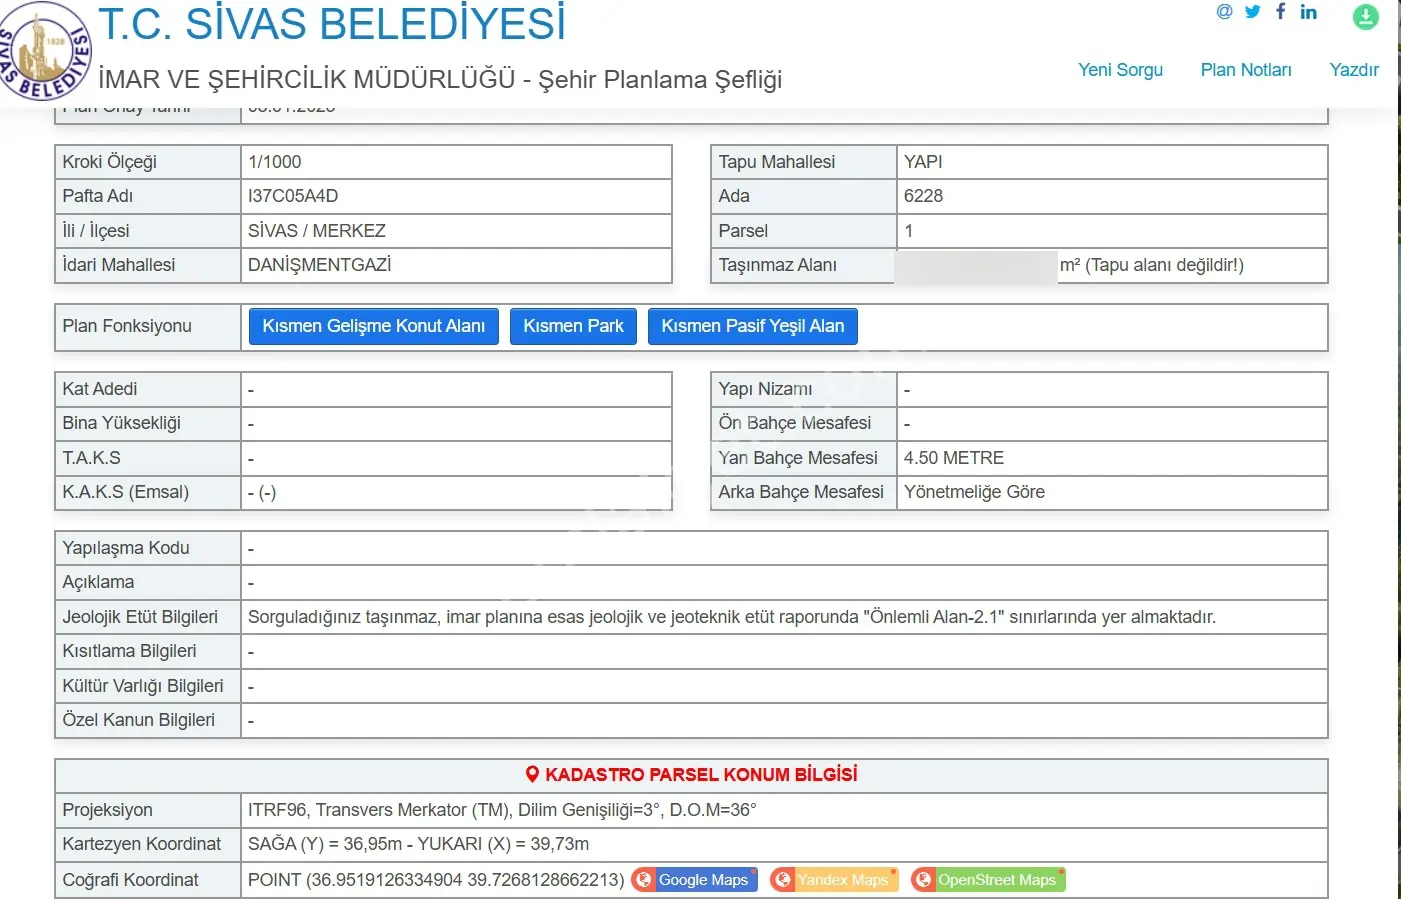The height and width of the screenshot is (899, 1401).
Task: Click the m² (Tapu alanı değildir!) note
Action: click(x=1152, y=265)
